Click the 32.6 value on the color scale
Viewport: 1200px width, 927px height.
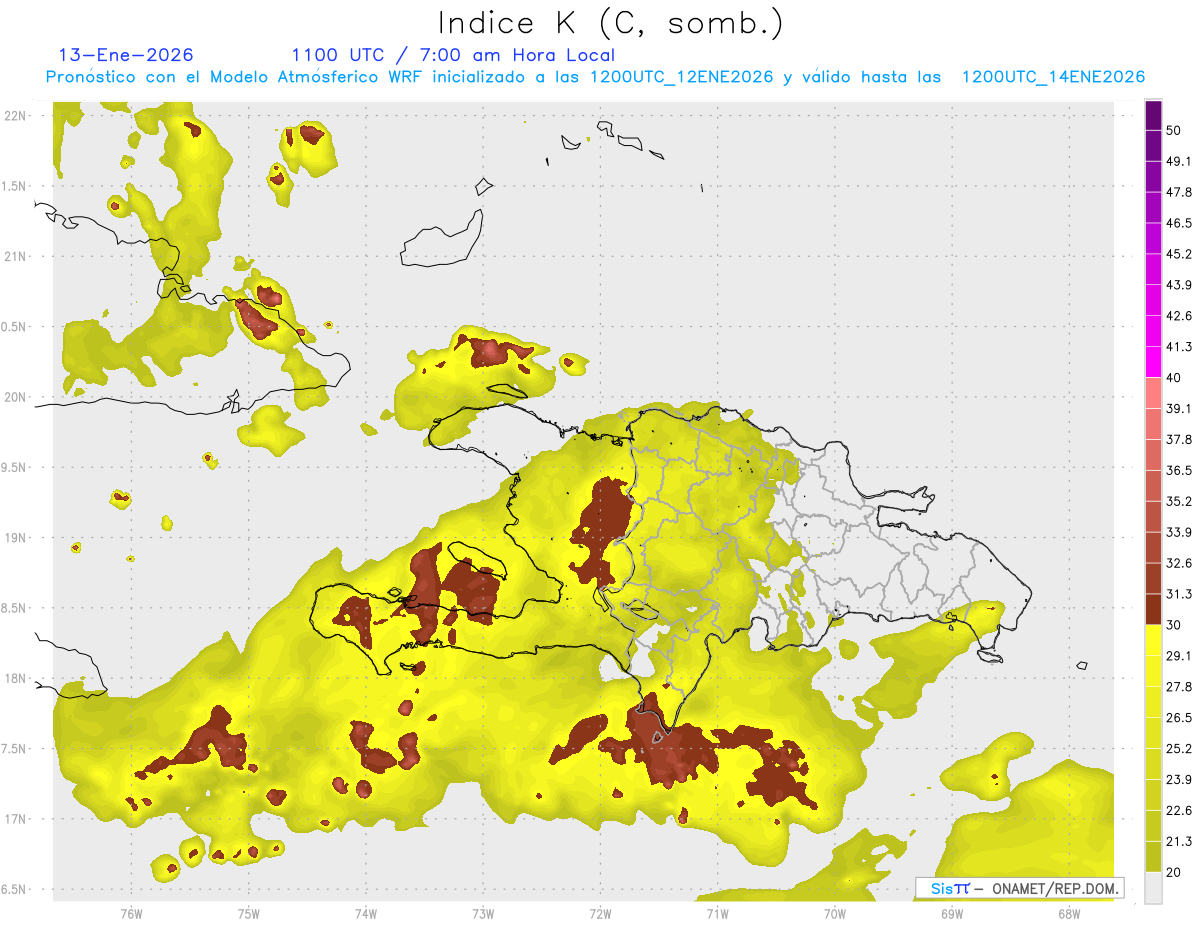pos(1179,563)
